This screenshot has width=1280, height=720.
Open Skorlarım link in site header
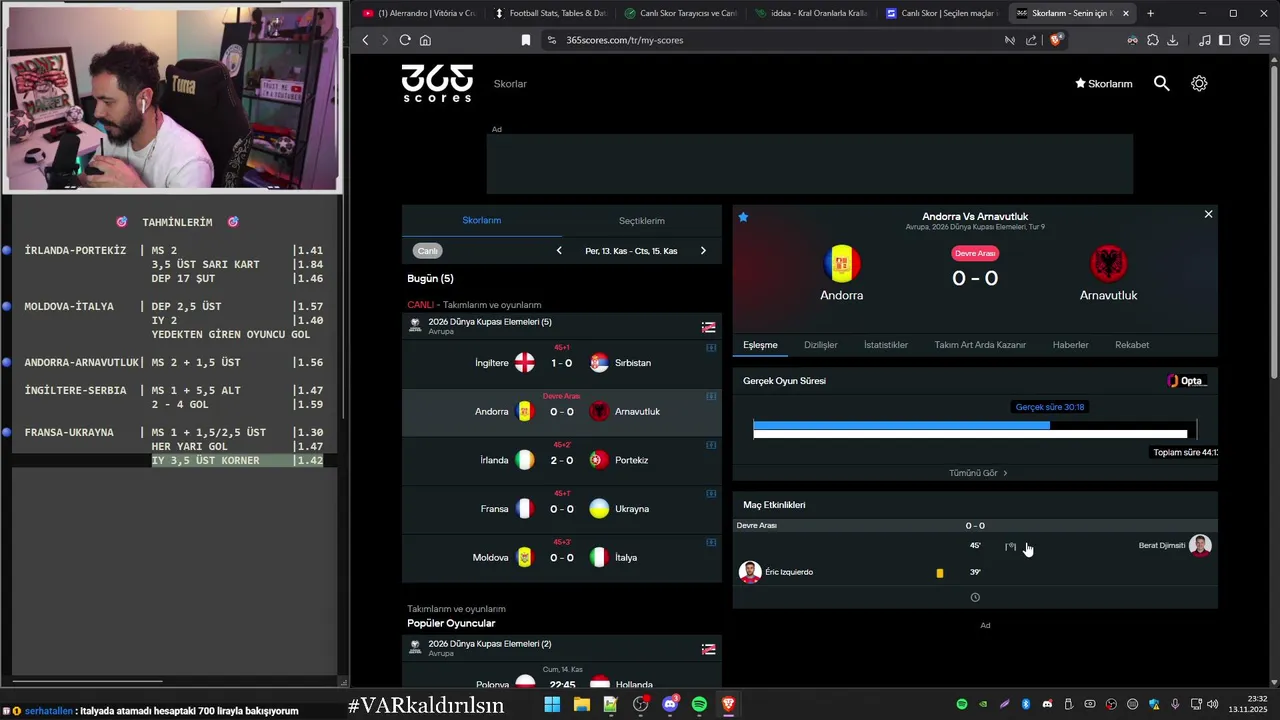1103,84
